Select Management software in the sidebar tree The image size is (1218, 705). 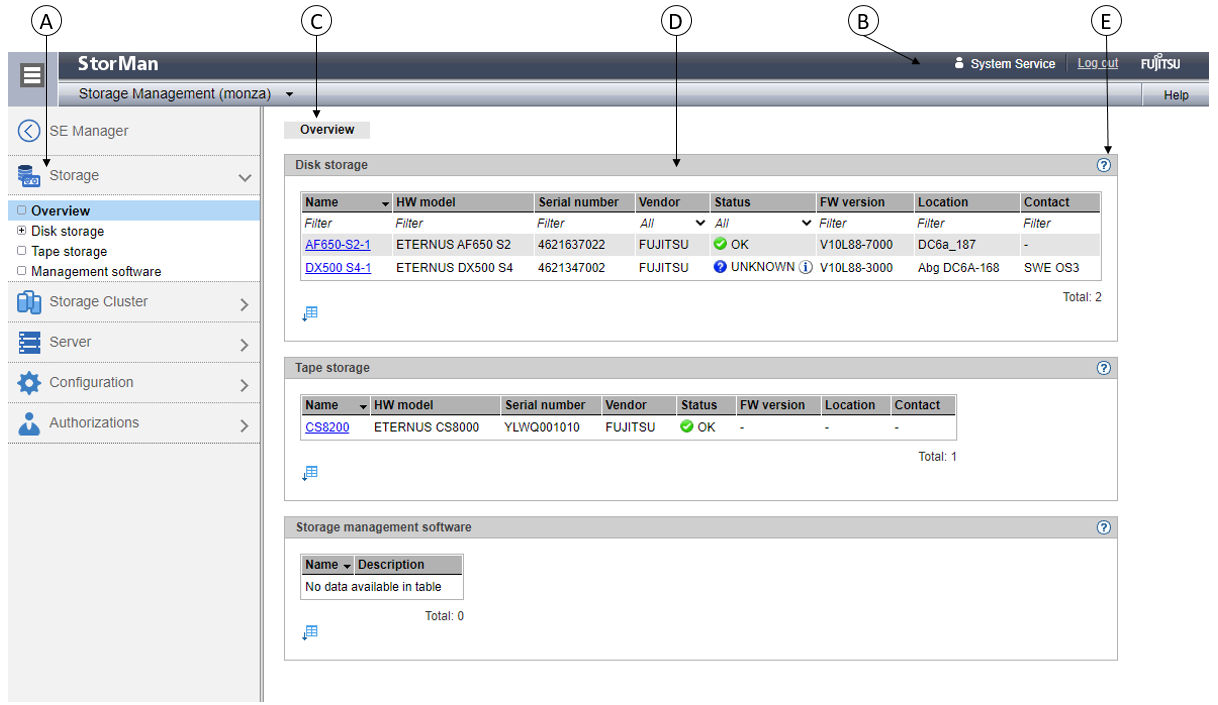click(x=96, y=272)
